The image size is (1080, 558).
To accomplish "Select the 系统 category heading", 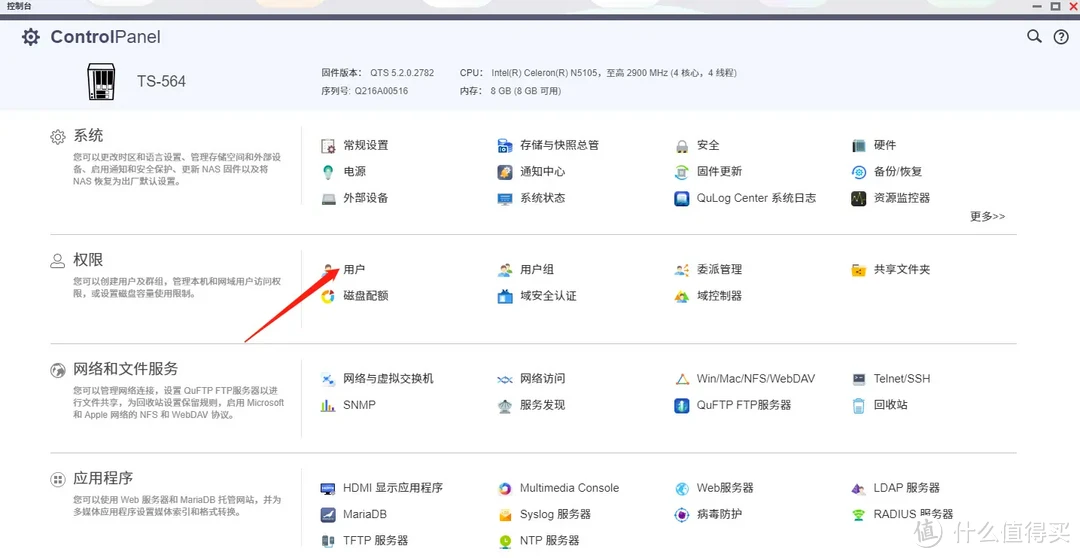I will [x=88, y=136].
